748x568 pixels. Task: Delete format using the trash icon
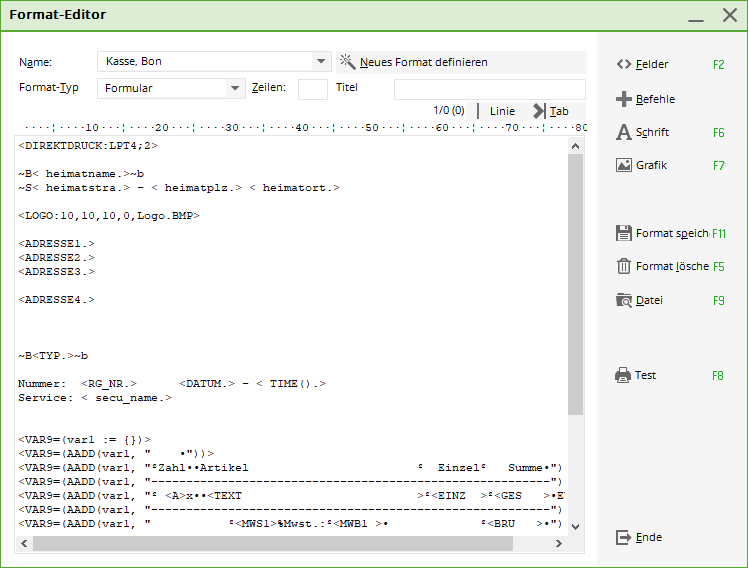[624, 266]
